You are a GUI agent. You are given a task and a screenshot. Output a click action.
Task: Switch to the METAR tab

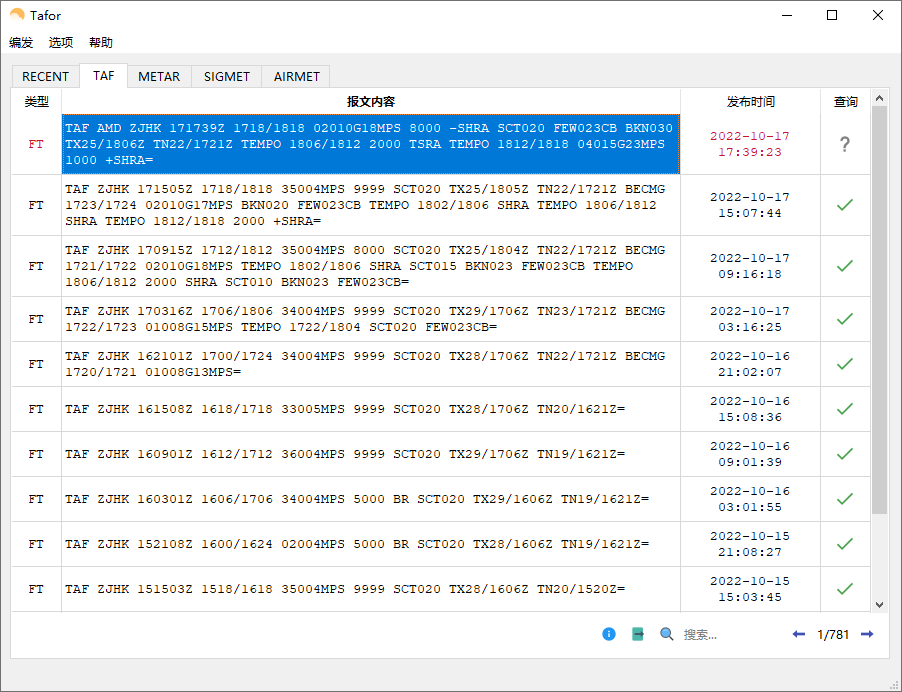pyautogui.click(x=159, y=77)
